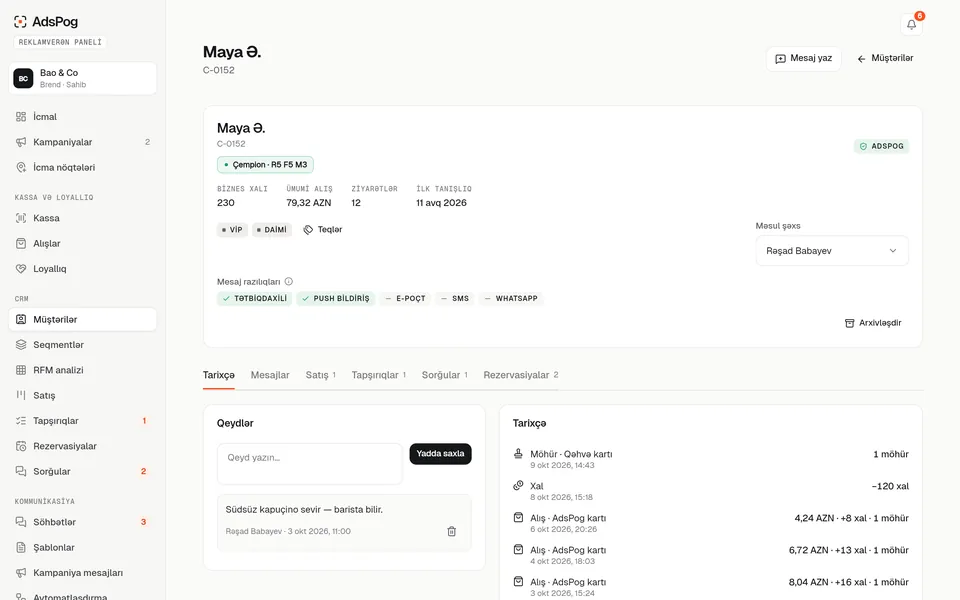Click the VİP tag chip

click(x=232, y=230)
